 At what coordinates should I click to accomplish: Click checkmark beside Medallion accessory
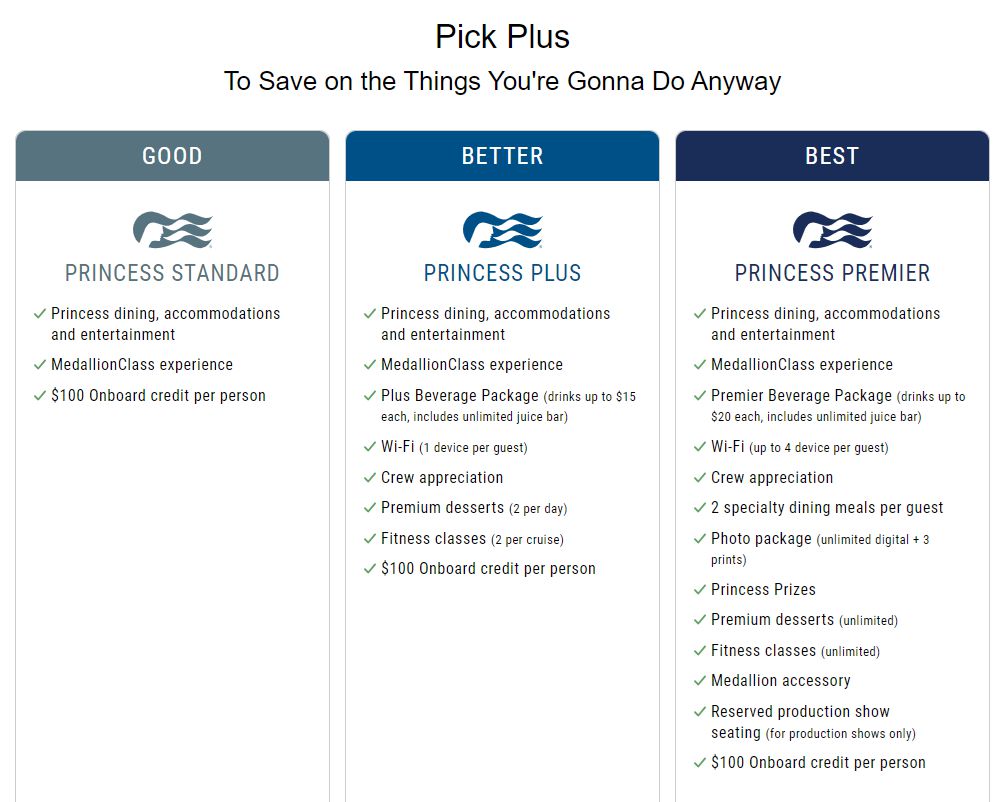700,681
